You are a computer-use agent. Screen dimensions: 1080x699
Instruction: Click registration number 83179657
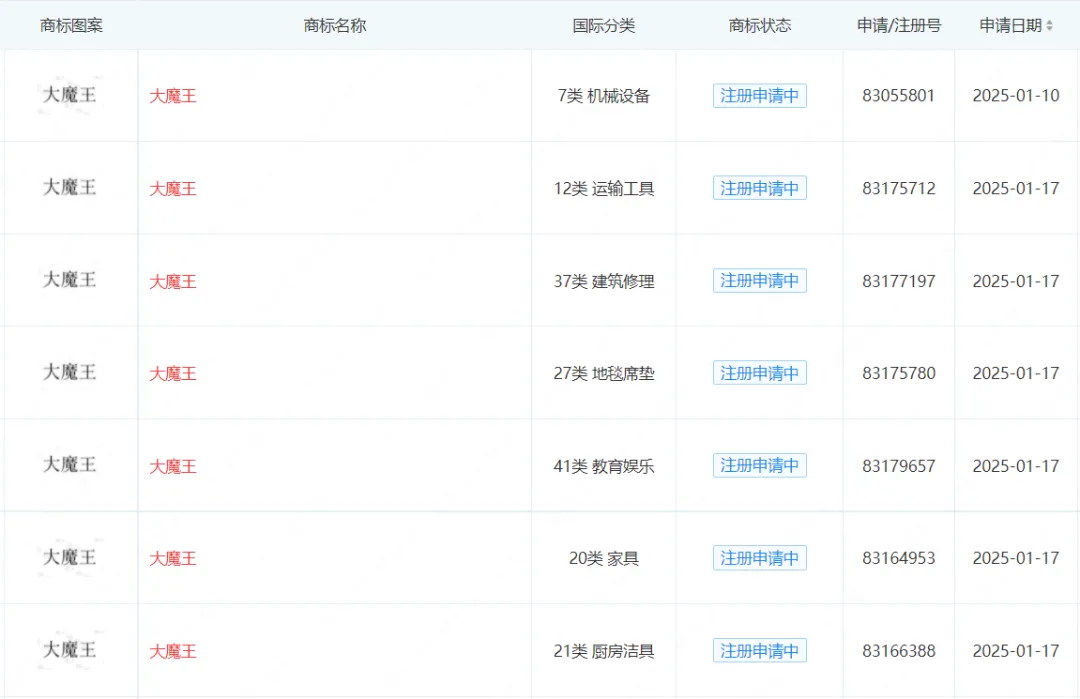899,466
